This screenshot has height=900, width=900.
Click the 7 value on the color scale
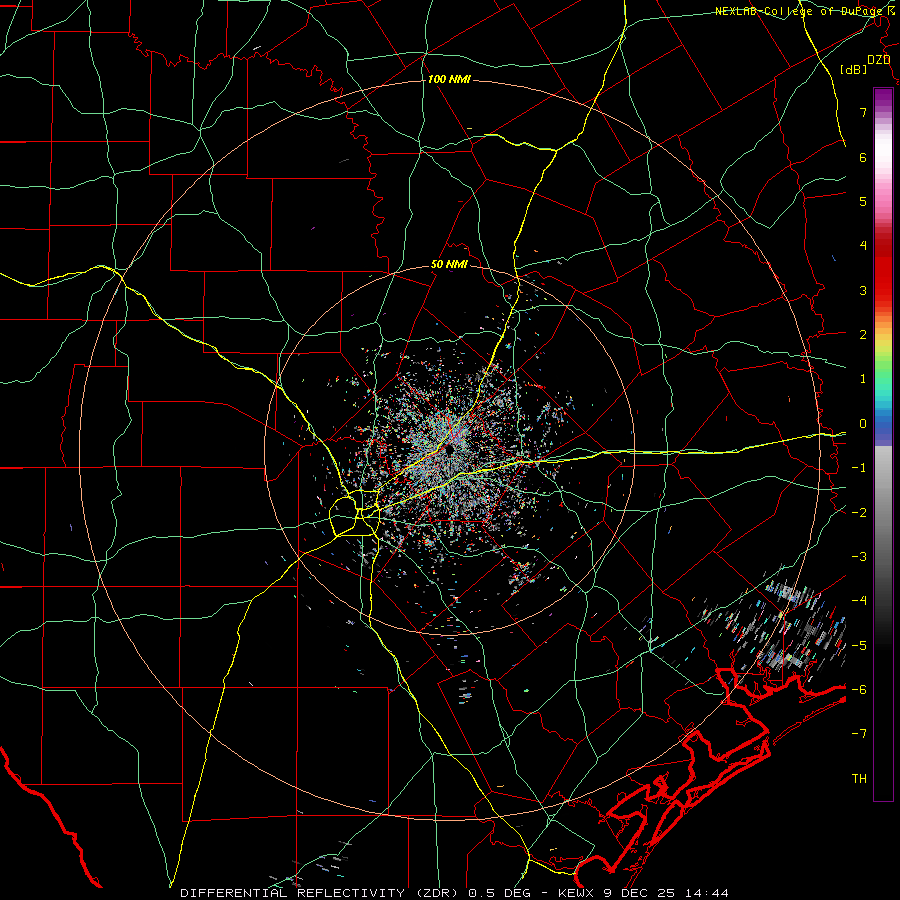pos(863,112)
